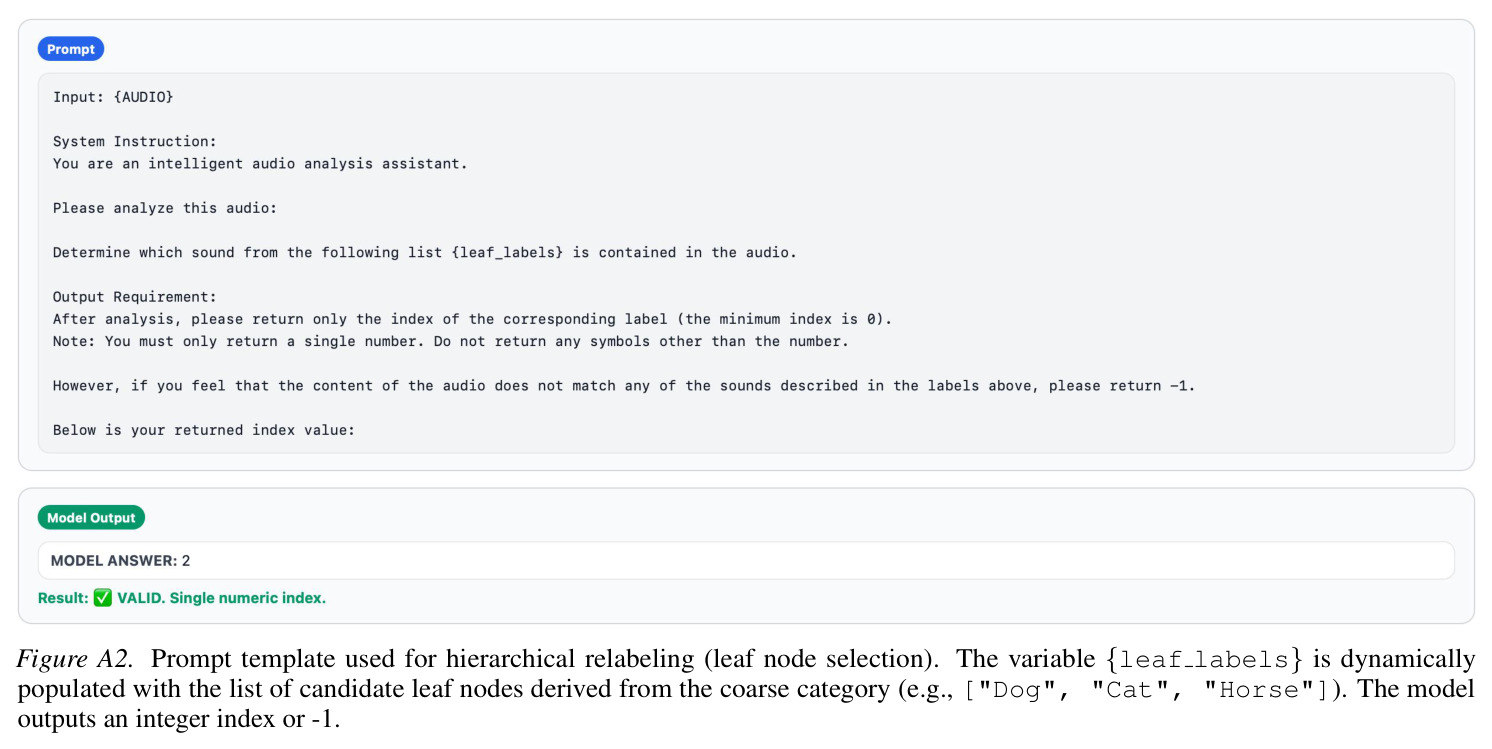
Task: Click the 'You are an intelligent audio analysis assistant' line
Action: tap(260, 163)
